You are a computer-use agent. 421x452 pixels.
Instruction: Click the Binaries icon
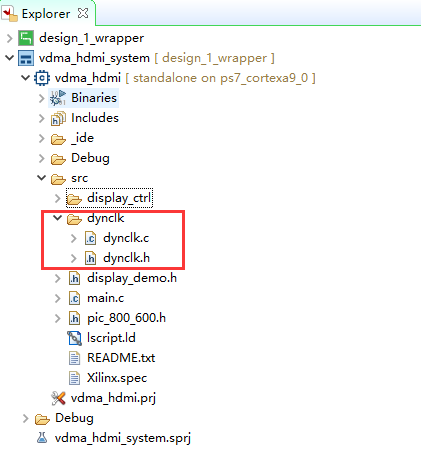(x=58, y=98)
